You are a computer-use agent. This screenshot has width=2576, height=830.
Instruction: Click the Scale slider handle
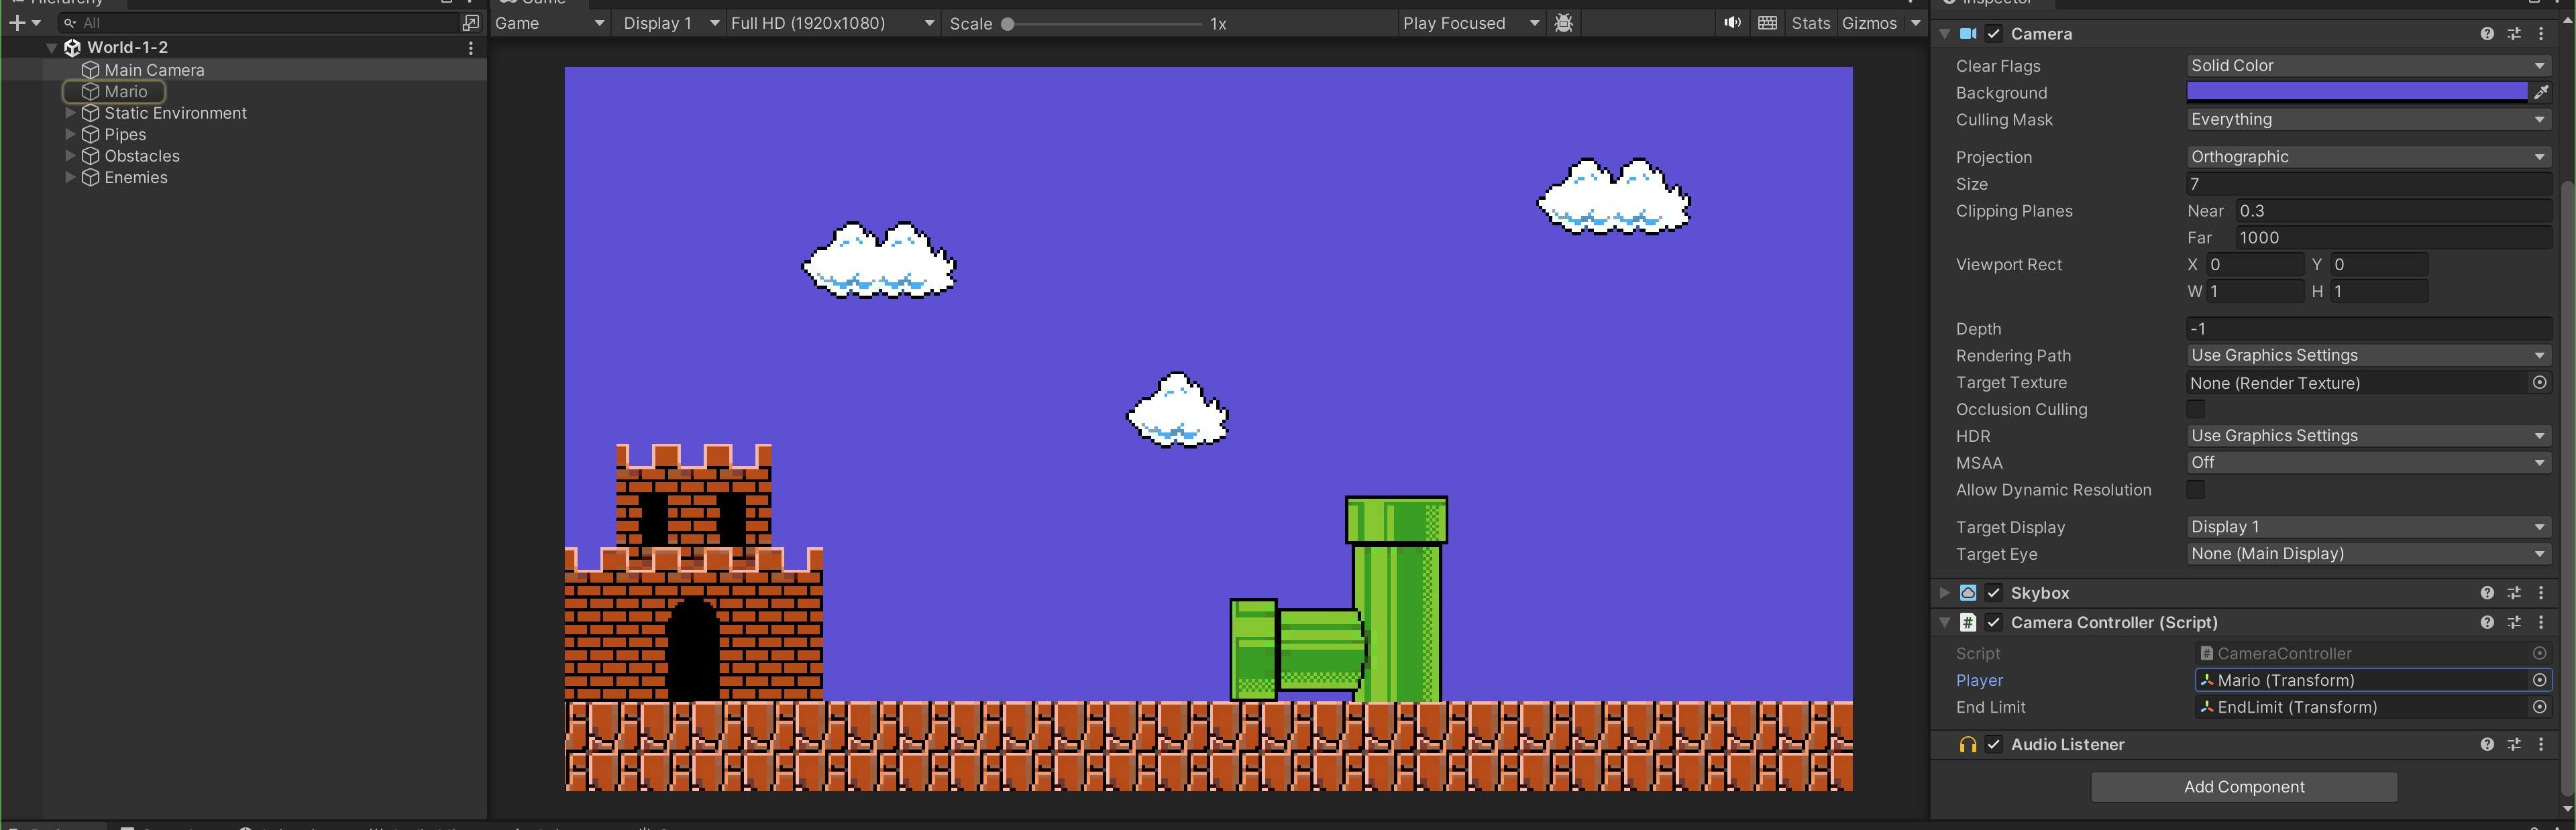(1007, 24)
